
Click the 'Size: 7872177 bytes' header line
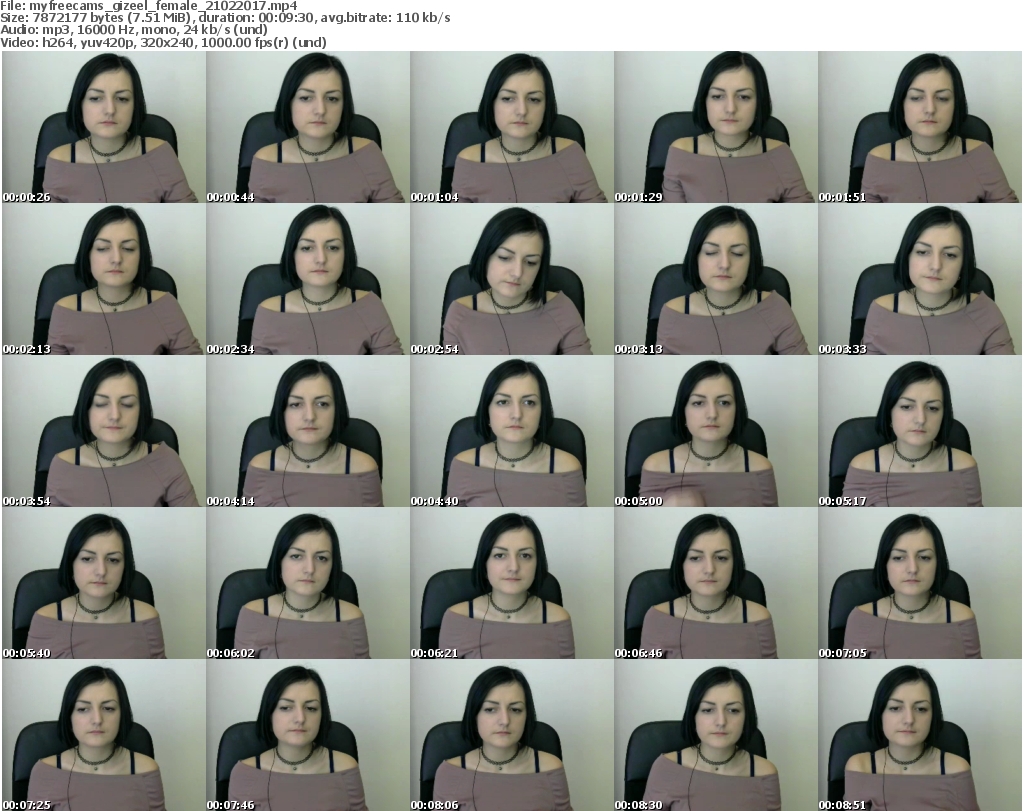(x=225, y=18)
